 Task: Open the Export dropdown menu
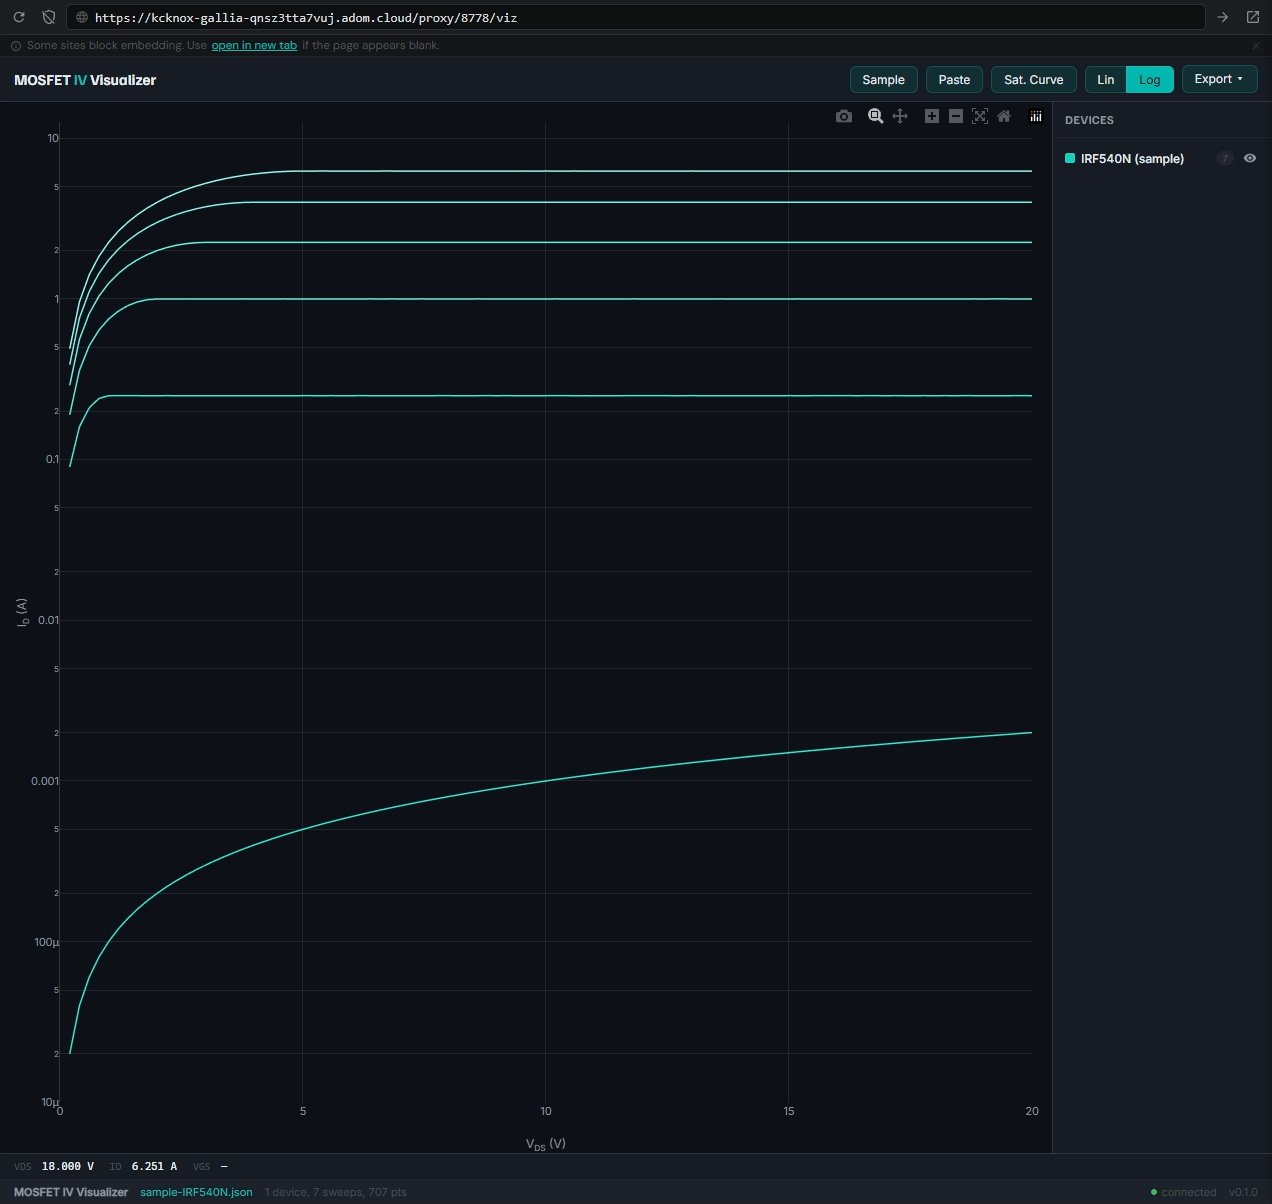(1219, 79)
